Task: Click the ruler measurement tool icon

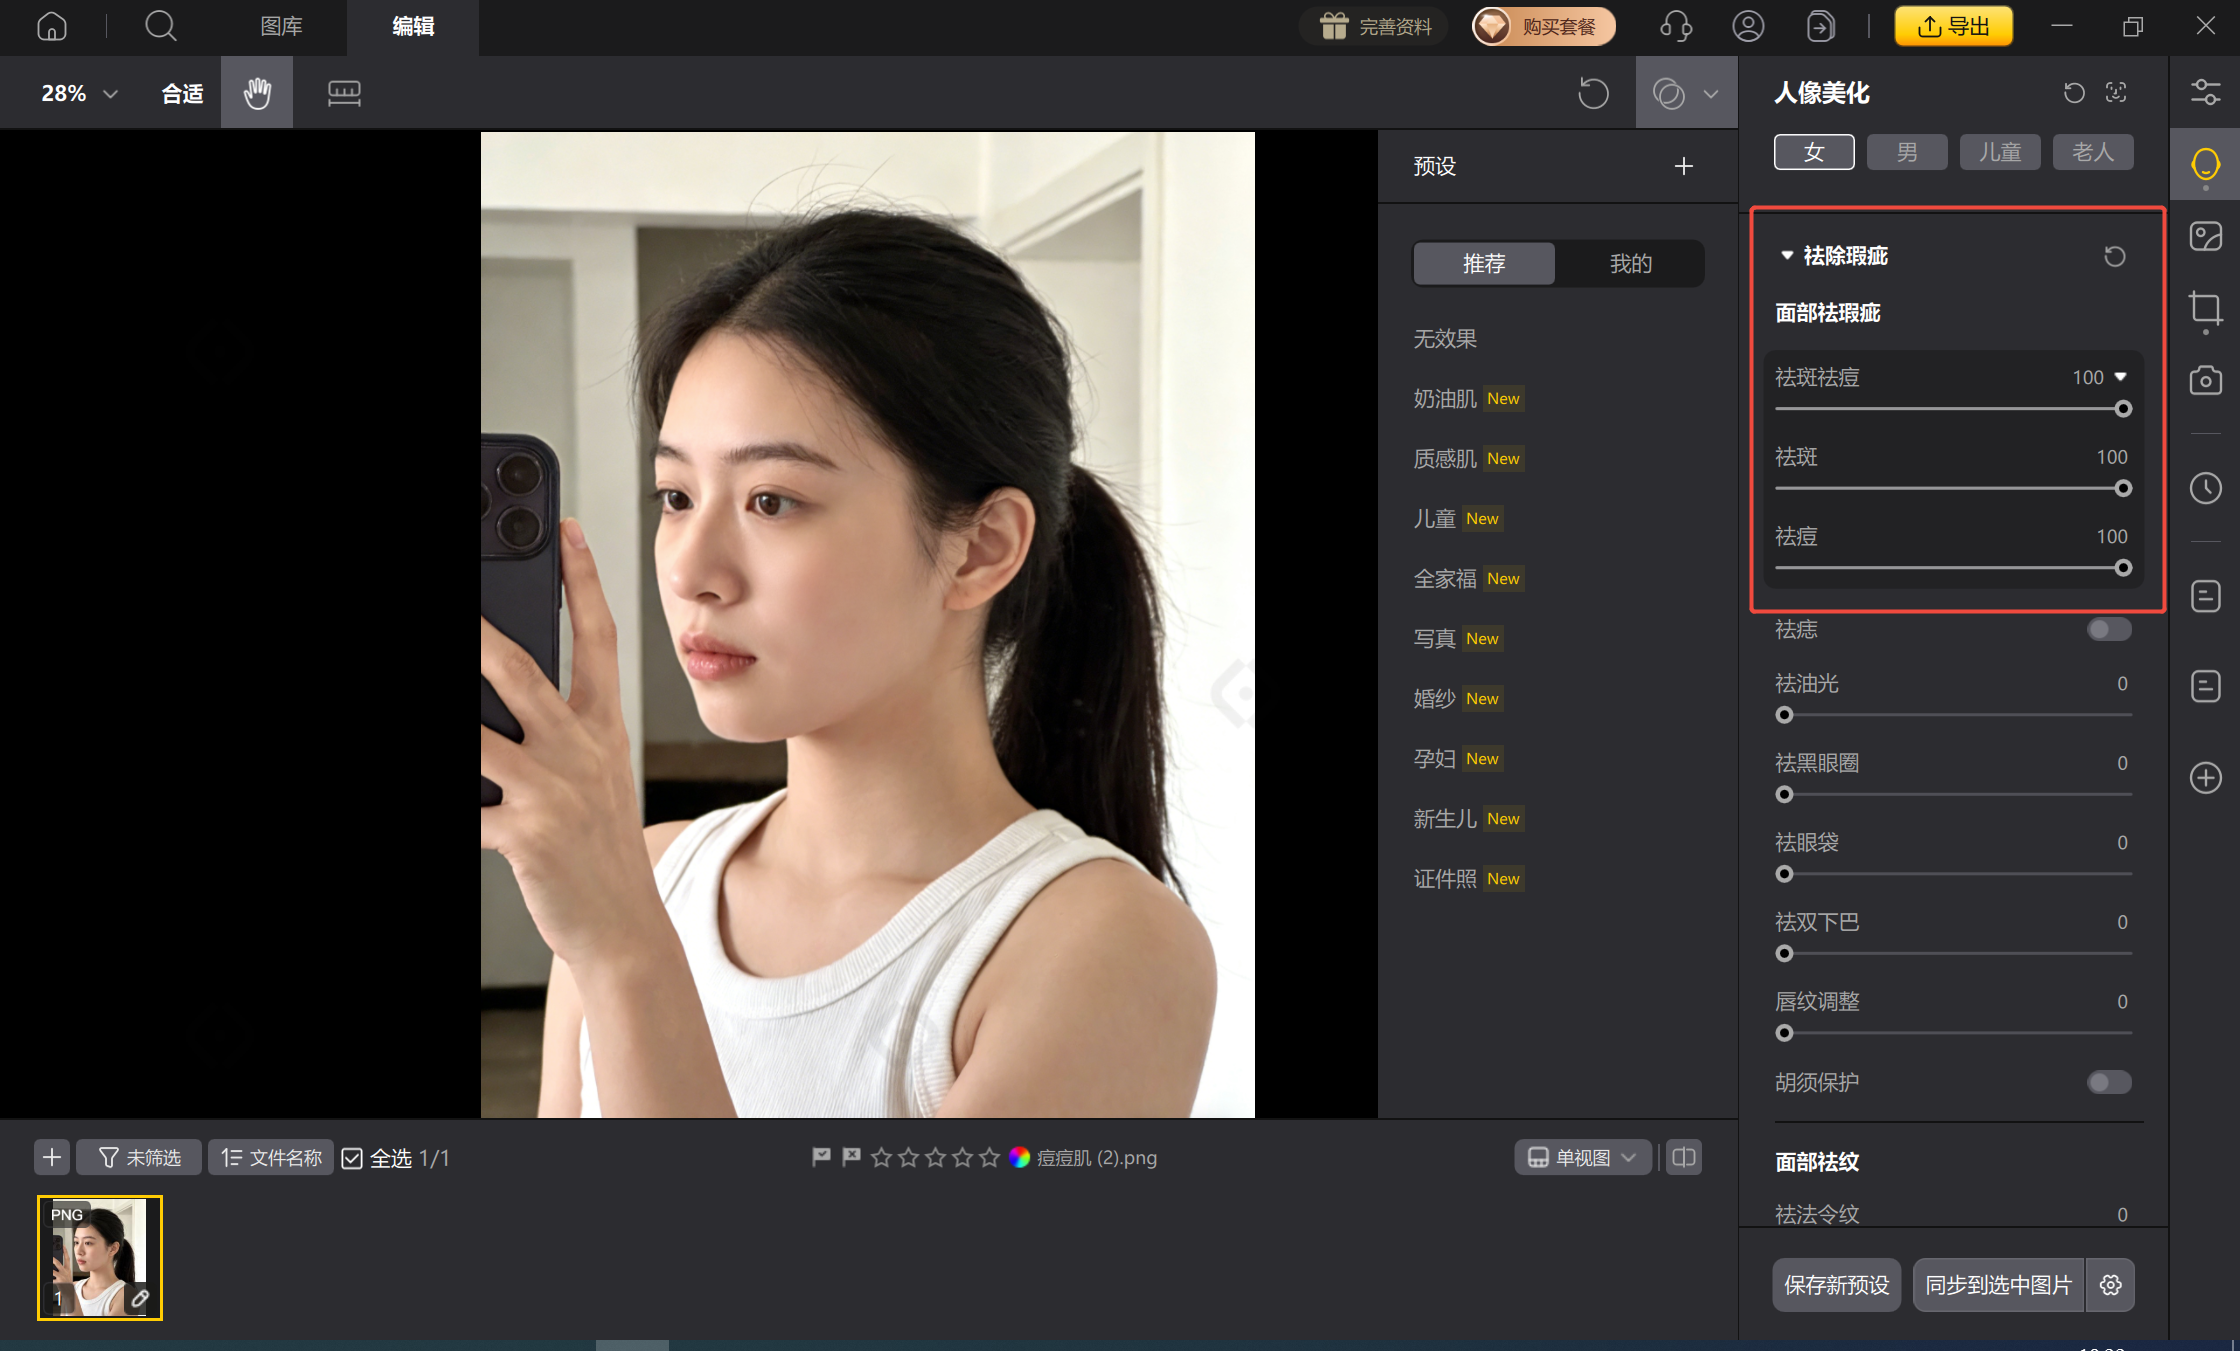Action: (x=344, y=93)
